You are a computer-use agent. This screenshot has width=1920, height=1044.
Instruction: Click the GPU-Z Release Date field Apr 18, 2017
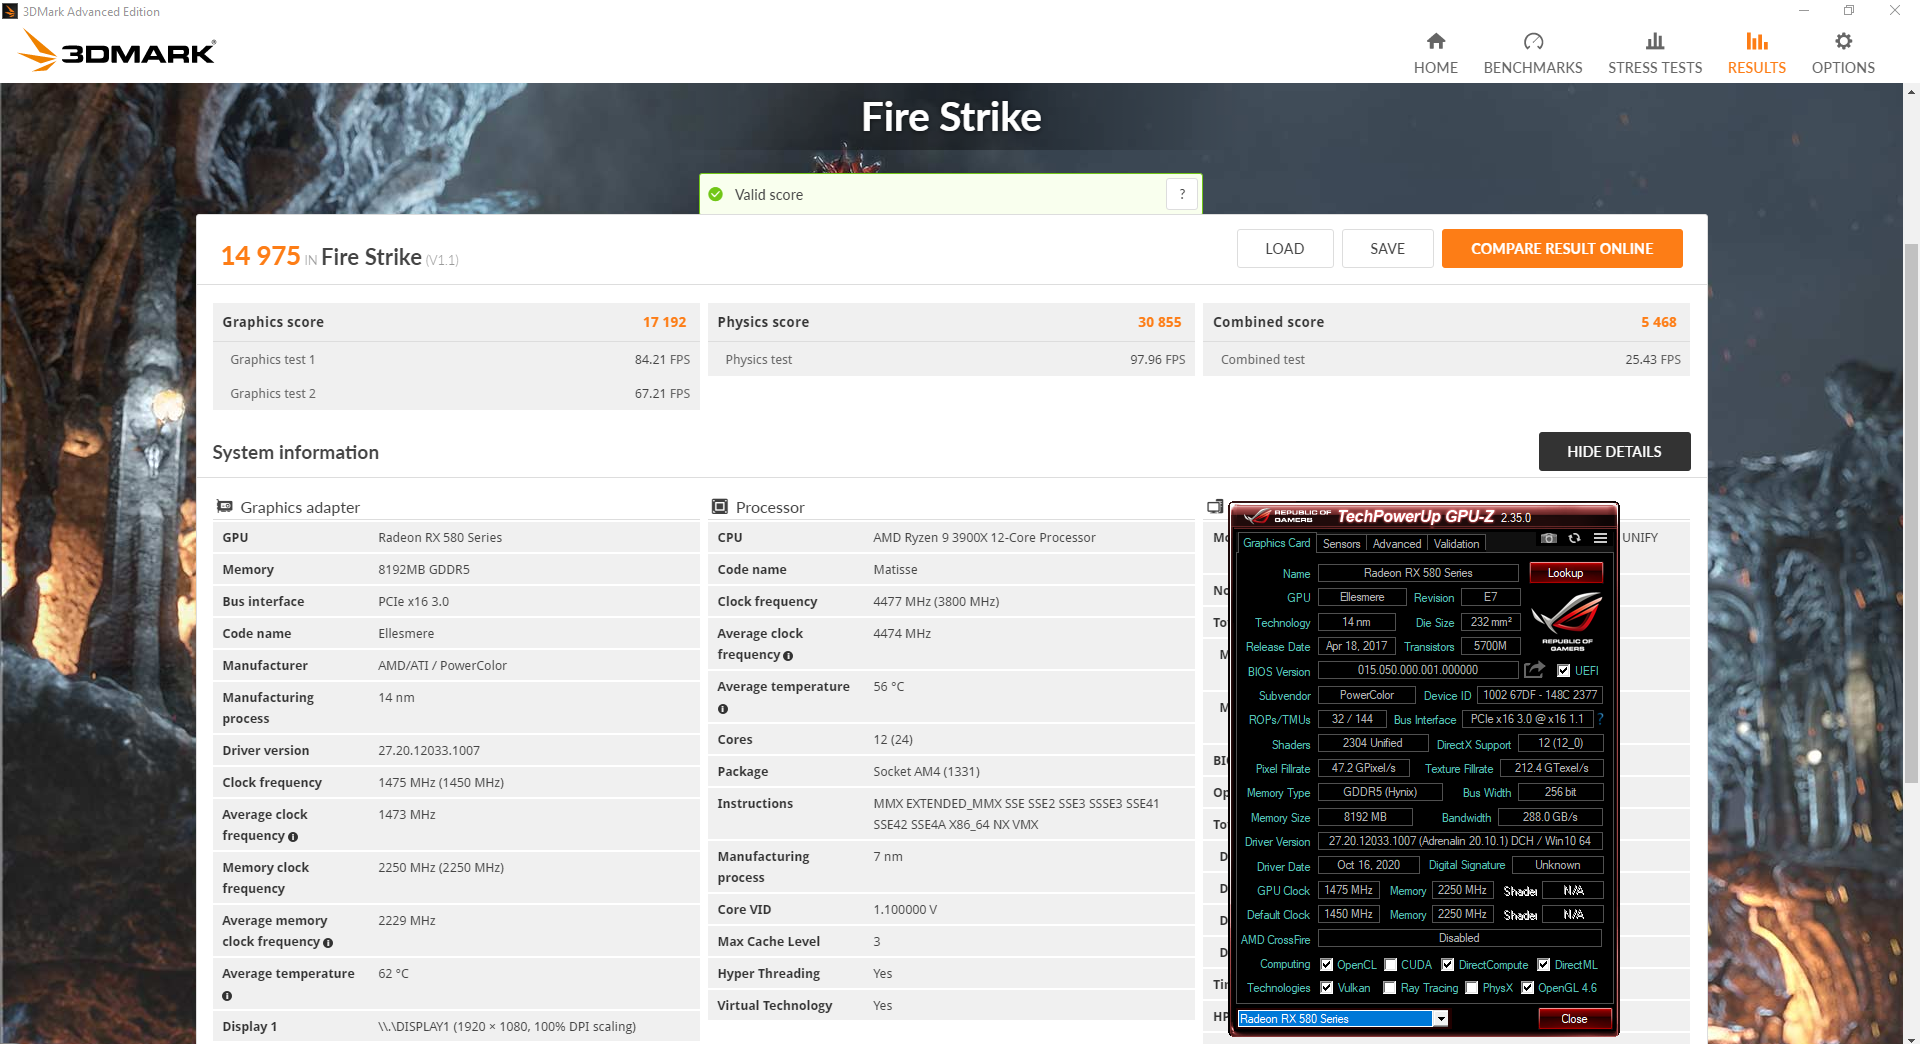tap(1356, 646)
